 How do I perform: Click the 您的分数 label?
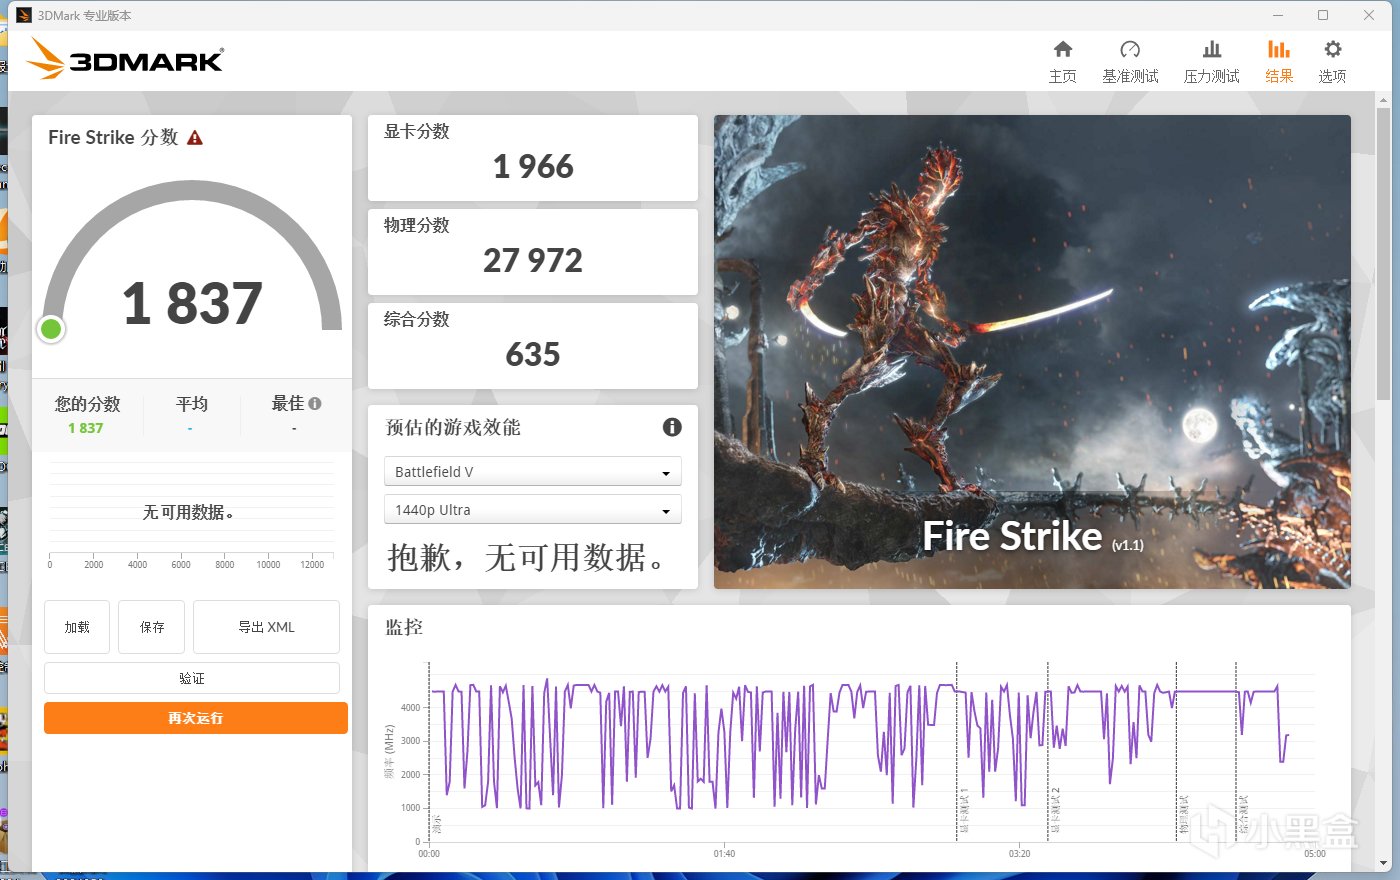(87, 404)
